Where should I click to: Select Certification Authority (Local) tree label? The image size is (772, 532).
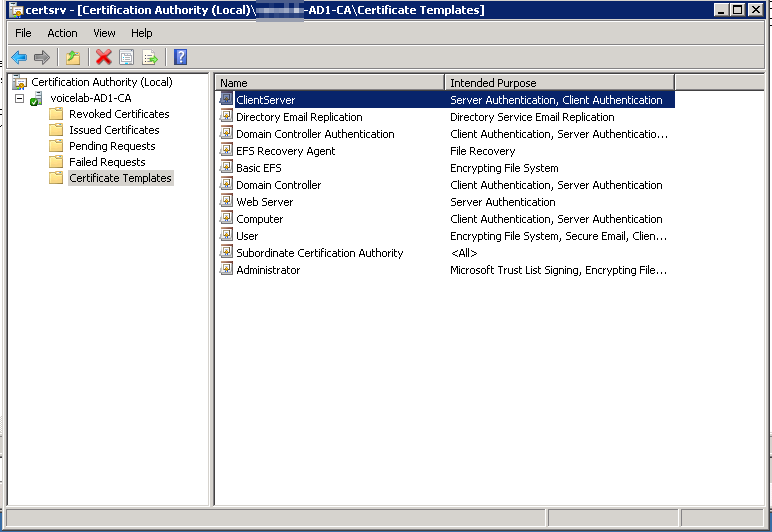[102, 82]
